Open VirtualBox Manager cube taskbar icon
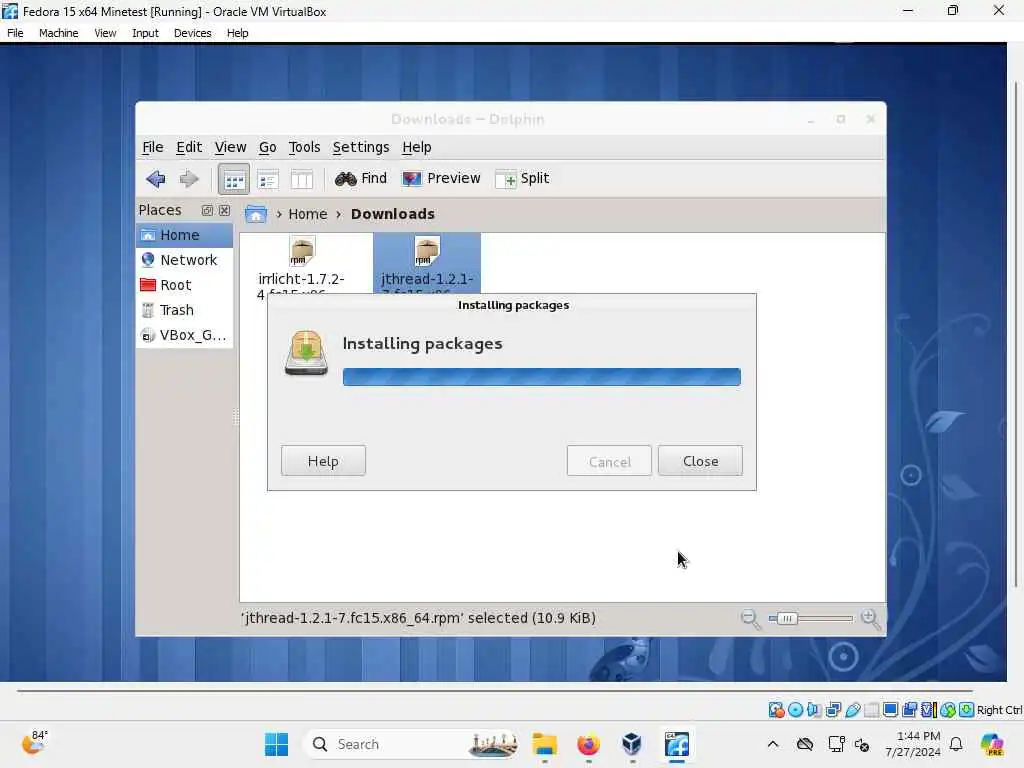1024x768 pixels. [x=632, y=744]
